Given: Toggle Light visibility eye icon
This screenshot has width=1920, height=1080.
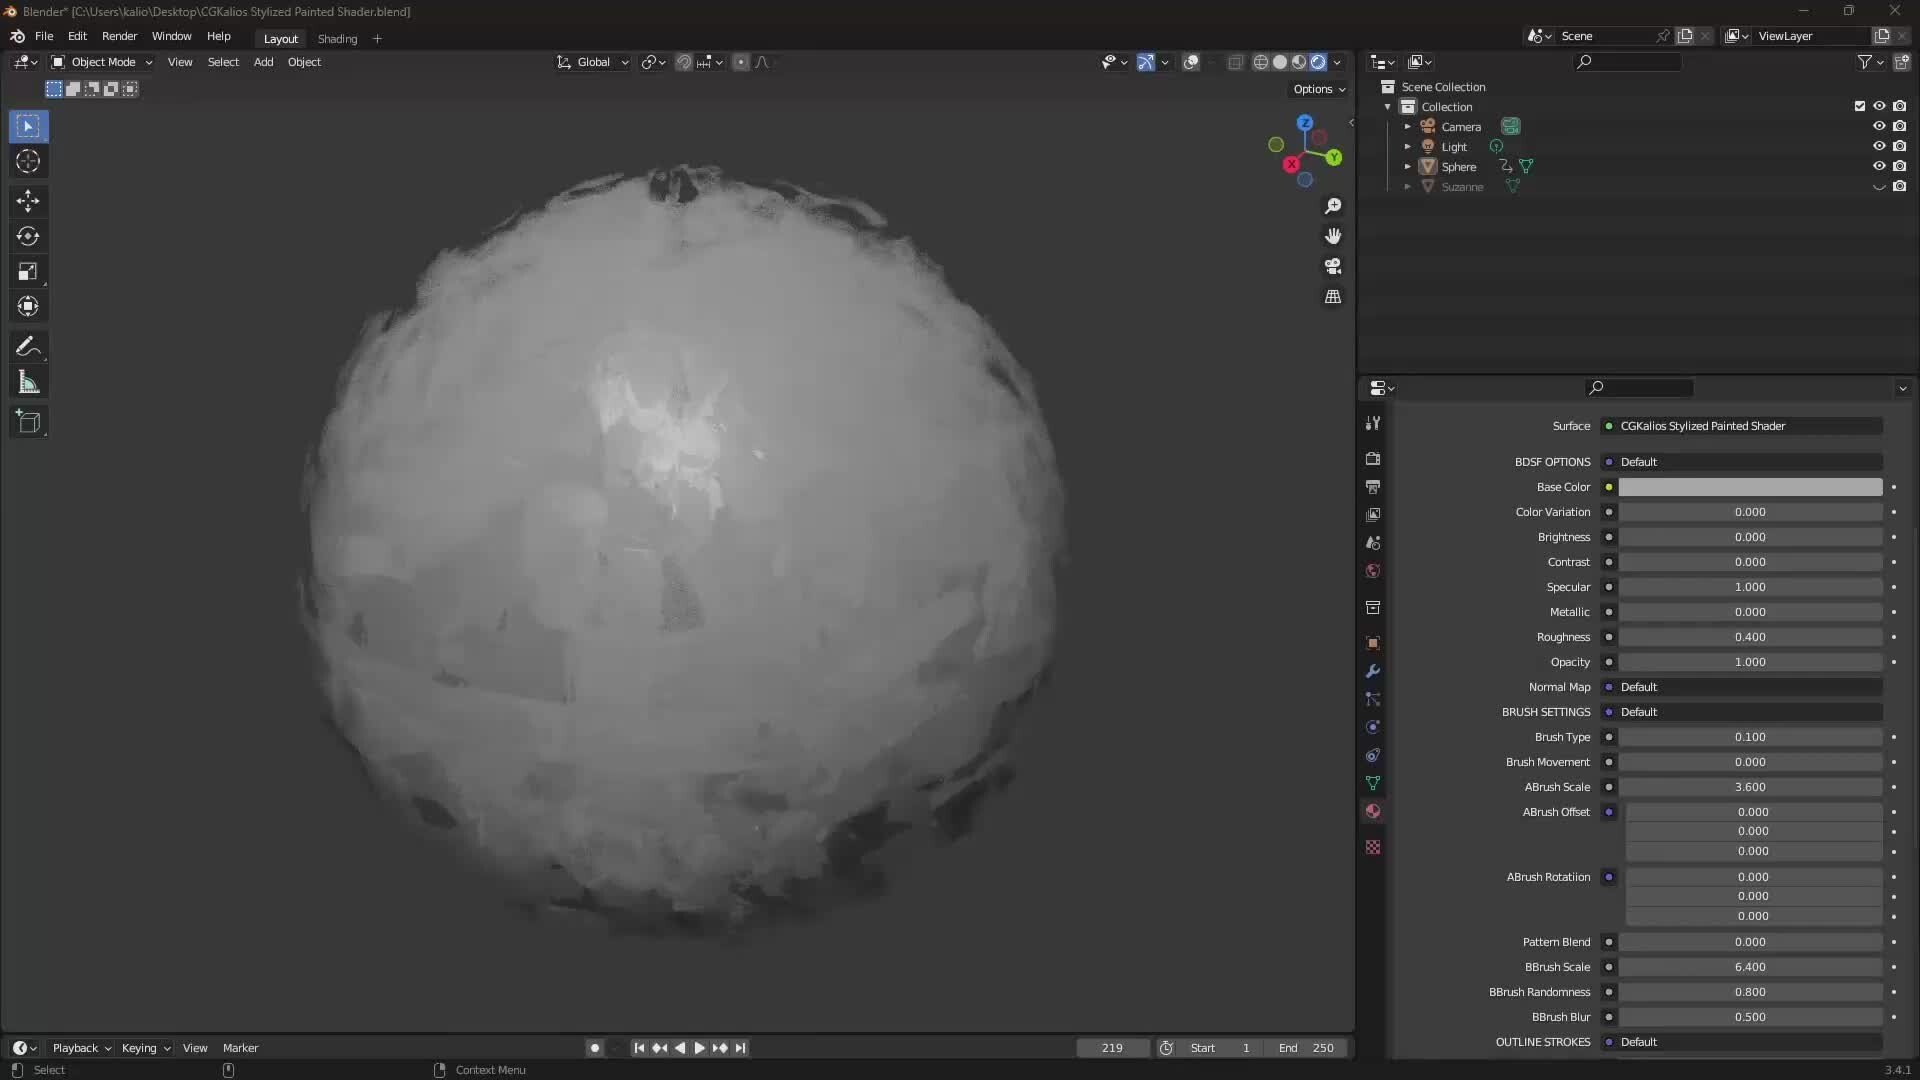Looking at the screenshot, I should (x=1879, y=146).
